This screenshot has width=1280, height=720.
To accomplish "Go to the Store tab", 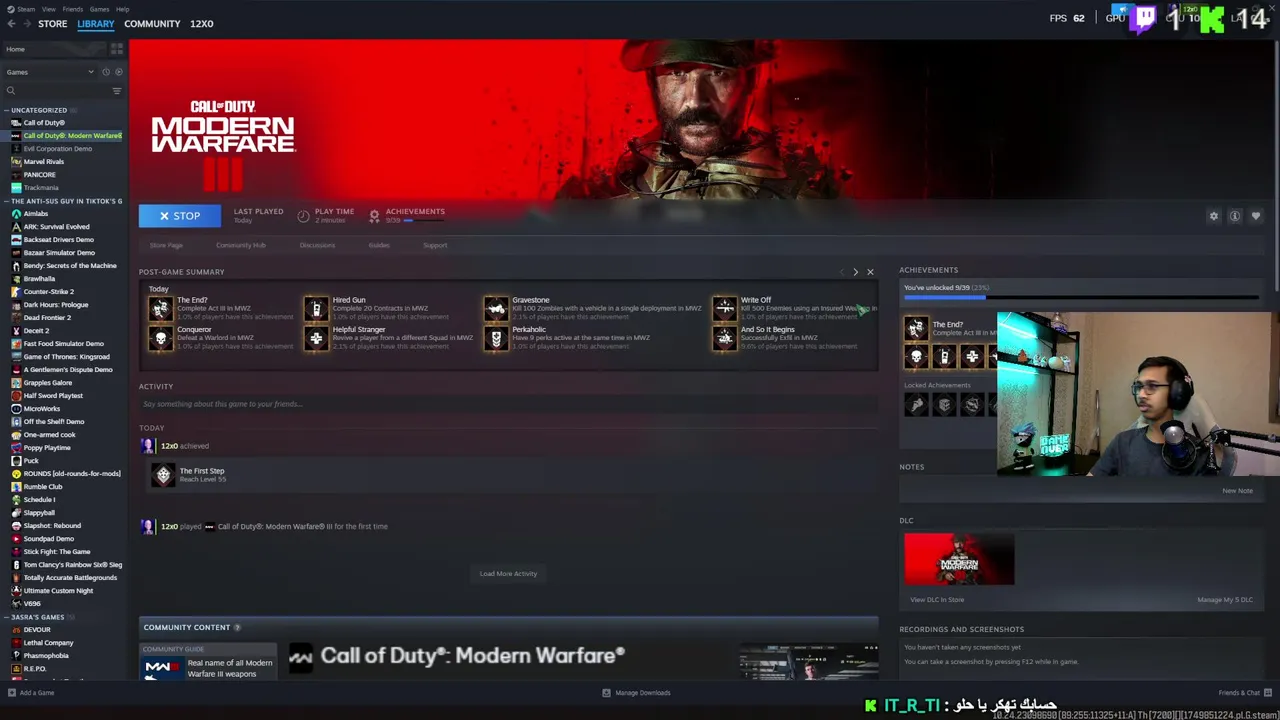I will (x=52, y=24).
